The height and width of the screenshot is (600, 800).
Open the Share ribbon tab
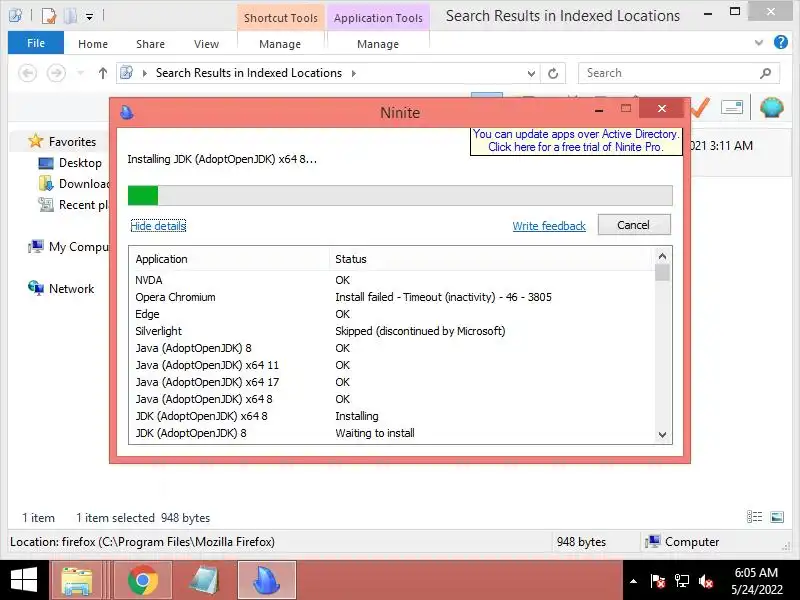click(151, 44)
